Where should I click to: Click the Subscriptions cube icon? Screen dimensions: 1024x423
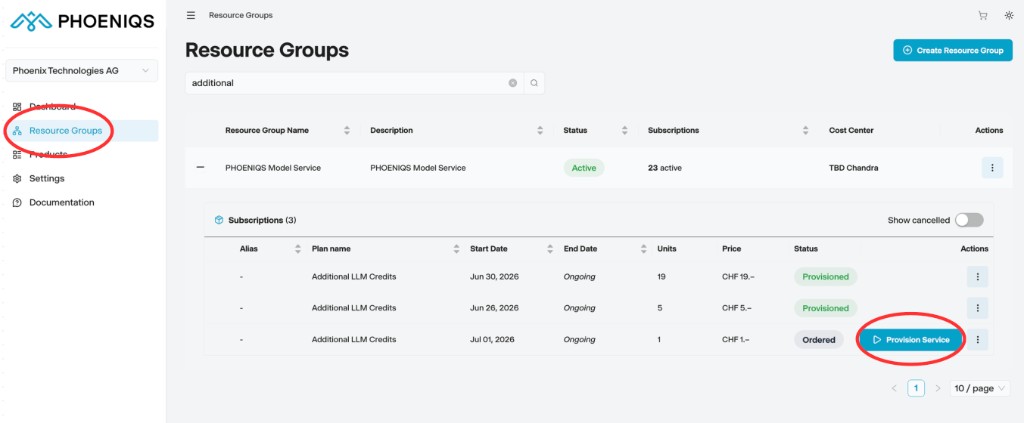(219, 220)
